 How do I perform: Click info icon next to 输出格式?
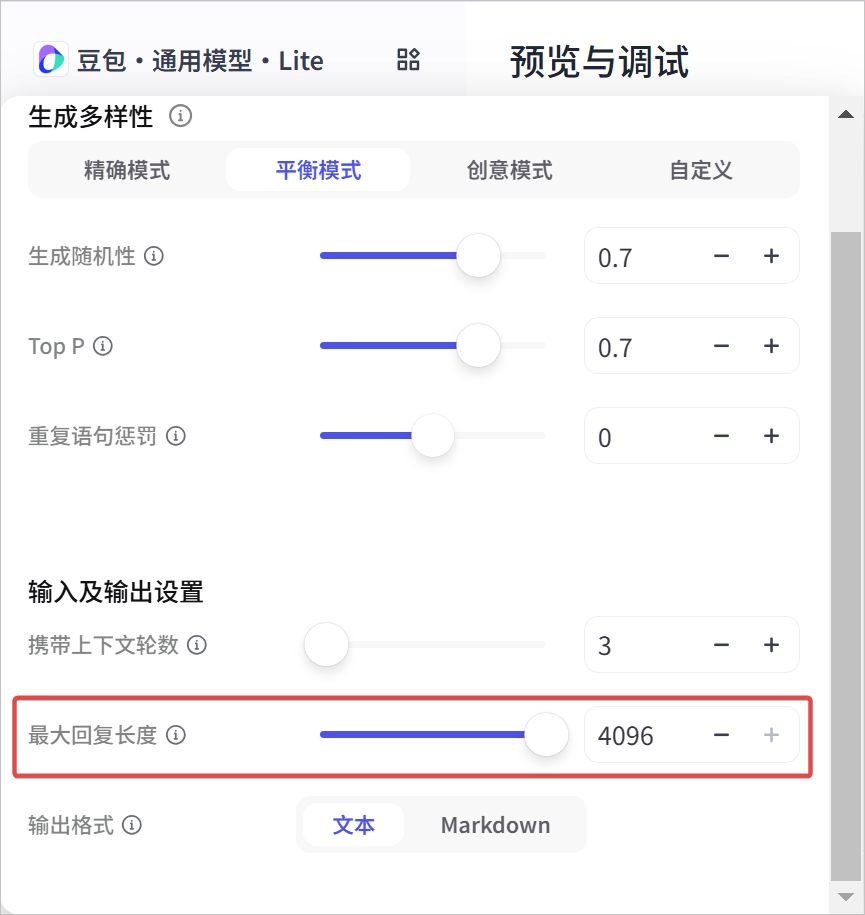132,825
